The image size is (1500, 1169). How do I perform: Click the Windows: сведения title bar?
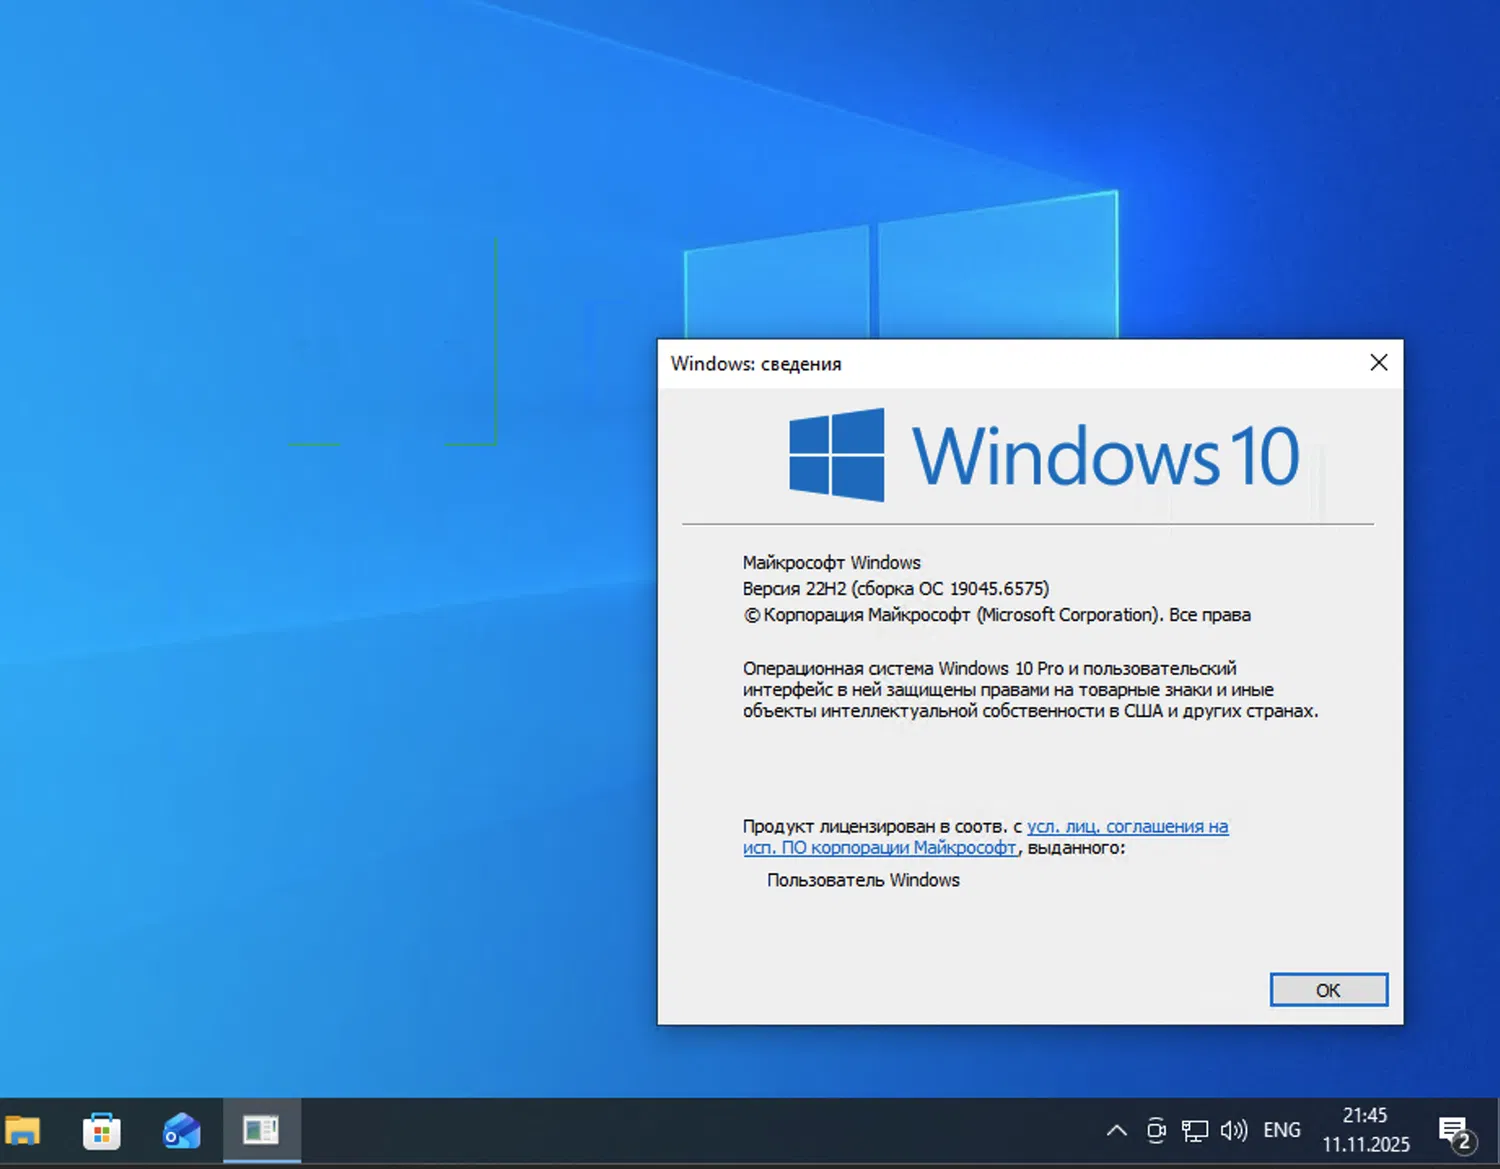pos(900,363)
